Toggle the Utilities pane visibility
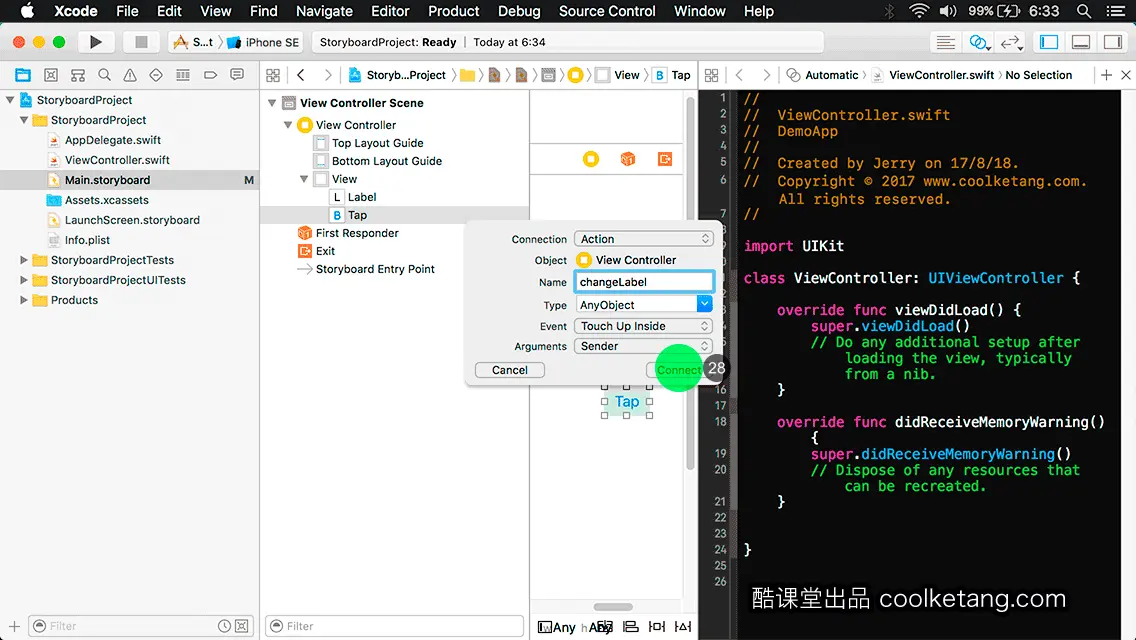The width and height of the screenshot is (1136, 640). pyautogui.click(x=1113, y=42)
